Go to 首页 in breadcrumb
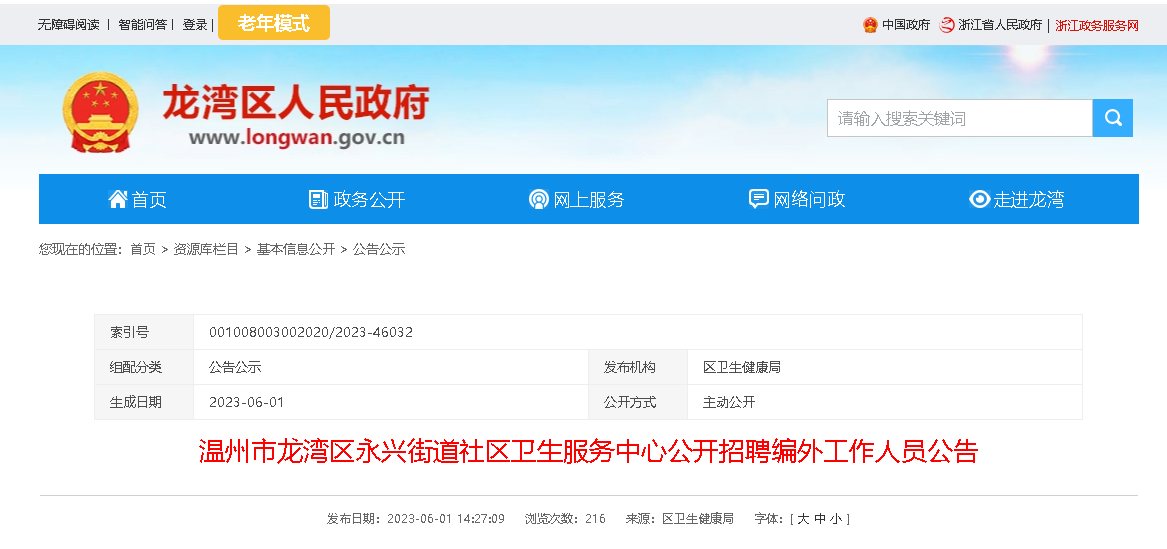Viewport: 1167px width, 549px height. 143,249
